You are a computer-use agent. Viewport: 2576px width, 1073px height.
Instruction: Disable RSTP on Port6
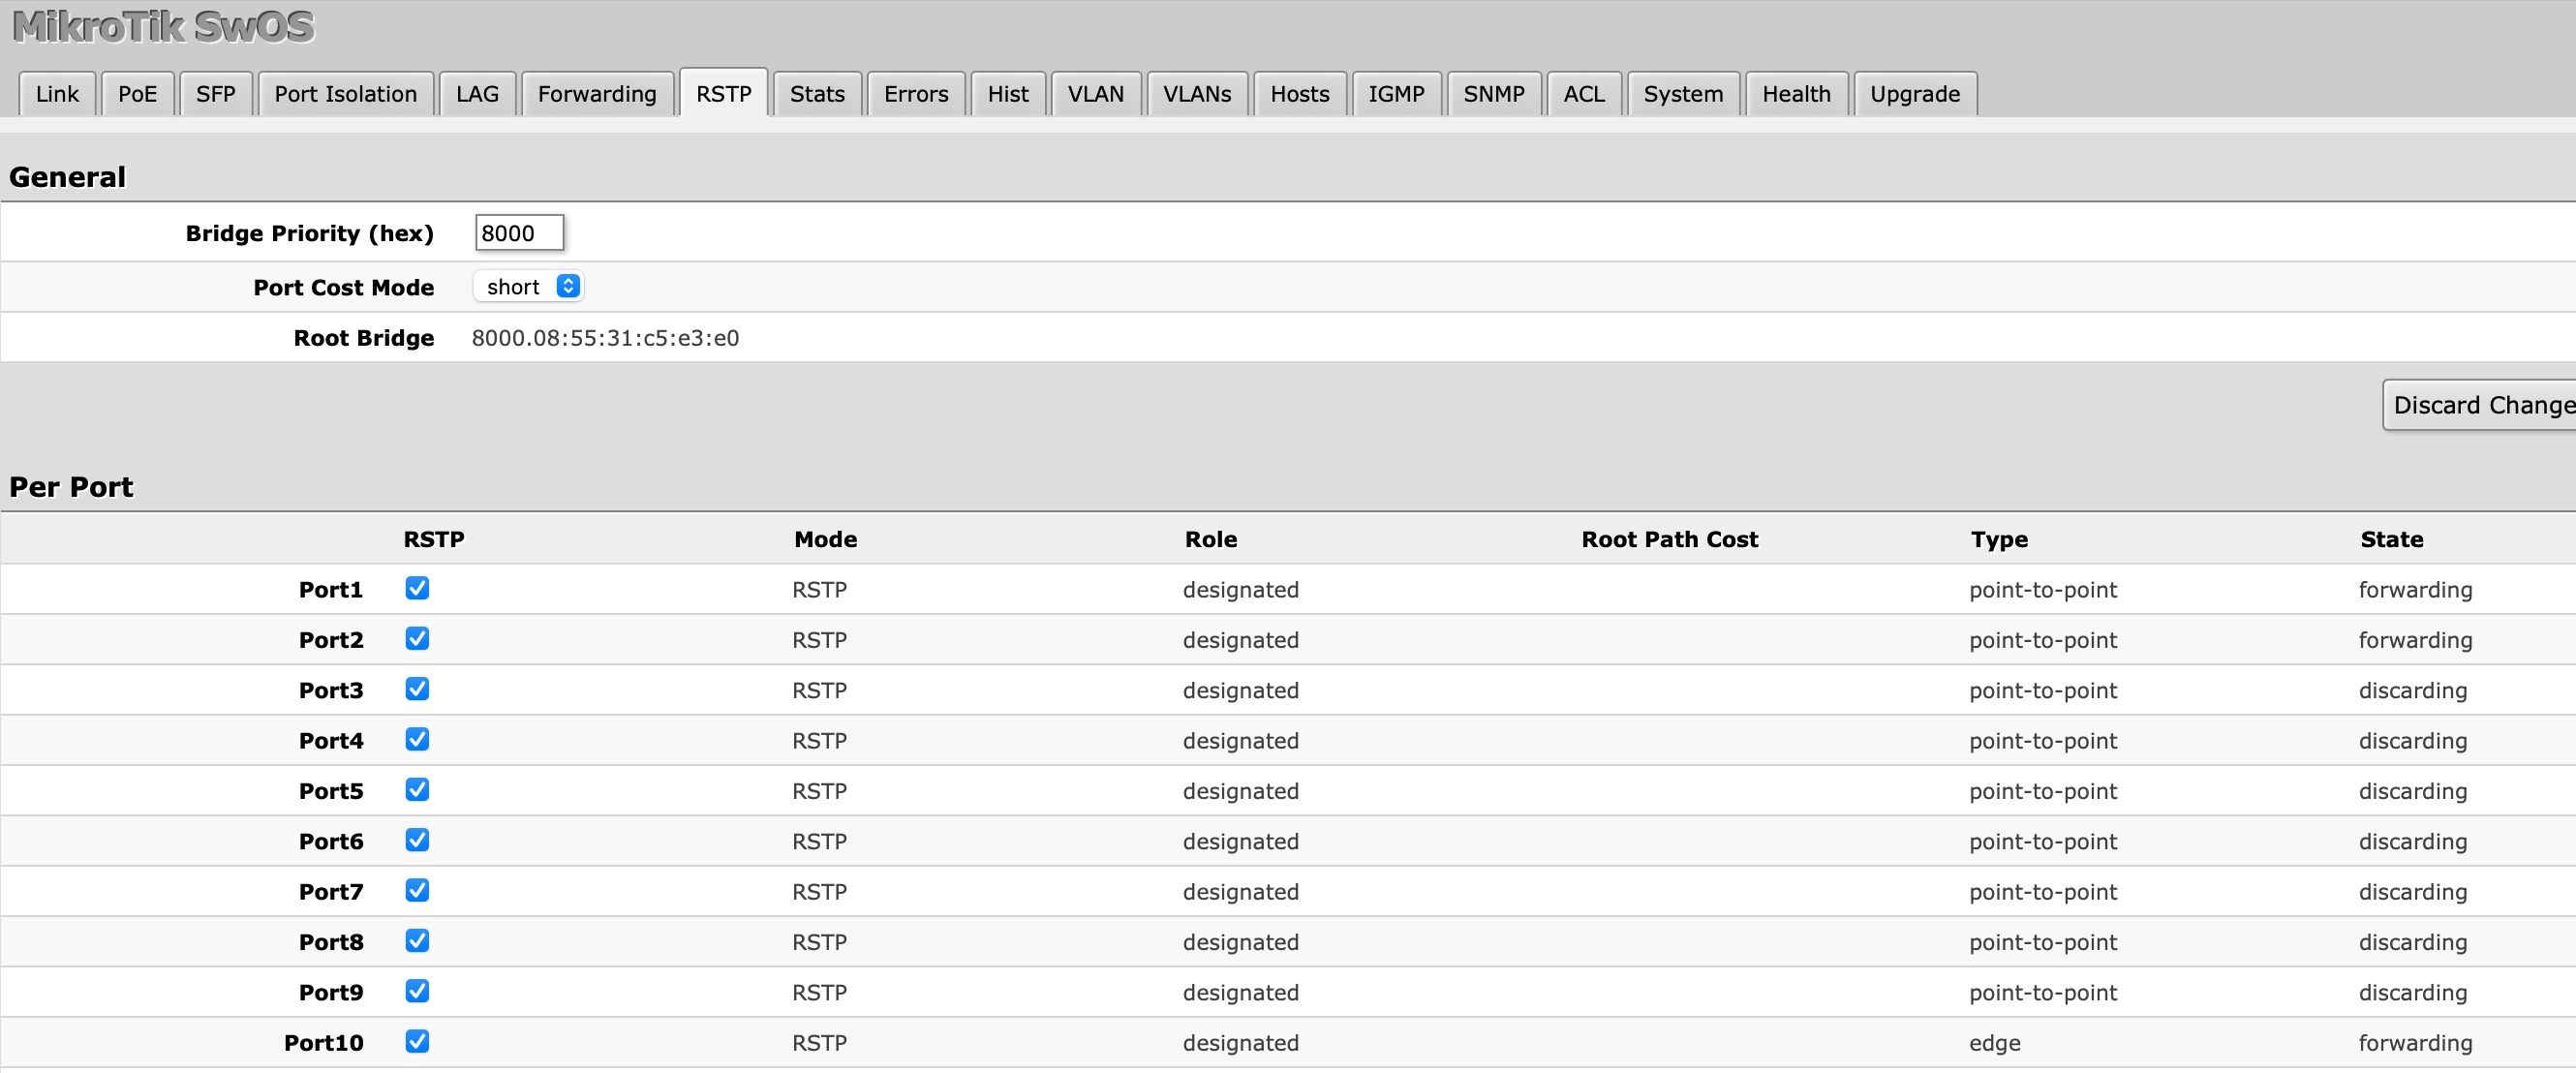pyautogui.click(x=417, y=840)
